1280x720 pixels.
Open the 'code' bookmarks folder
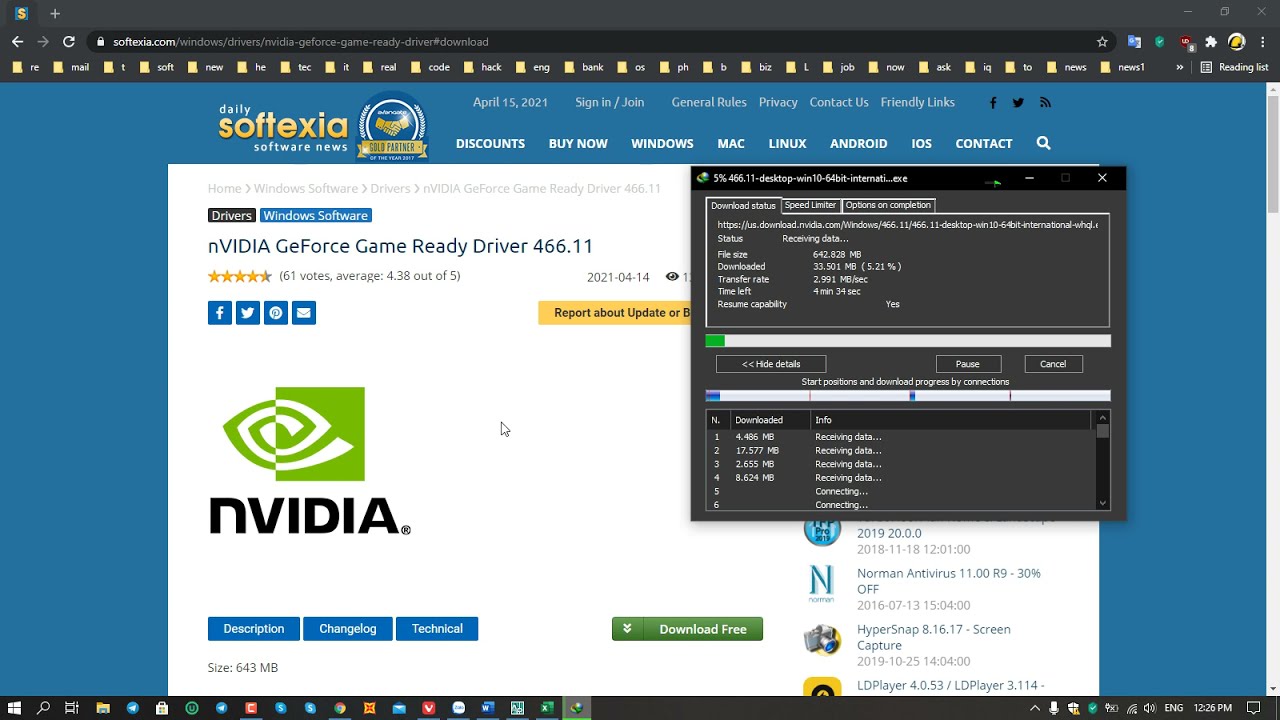(430, 67)
